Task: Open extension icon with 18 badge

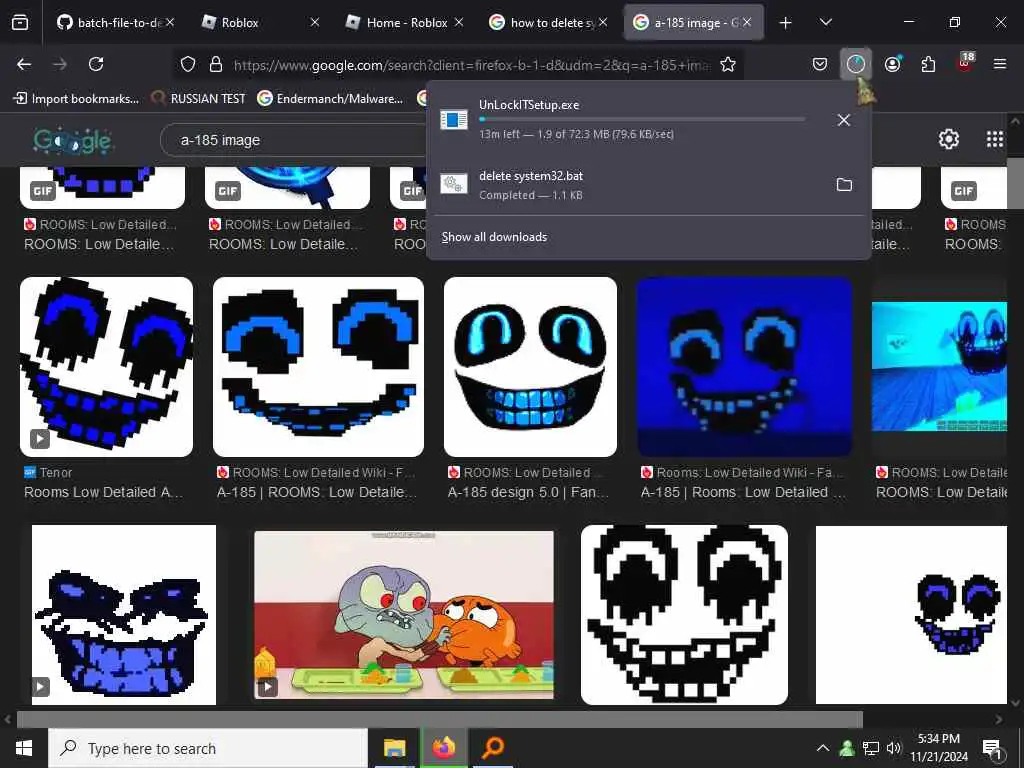Action: pos(965,63)
